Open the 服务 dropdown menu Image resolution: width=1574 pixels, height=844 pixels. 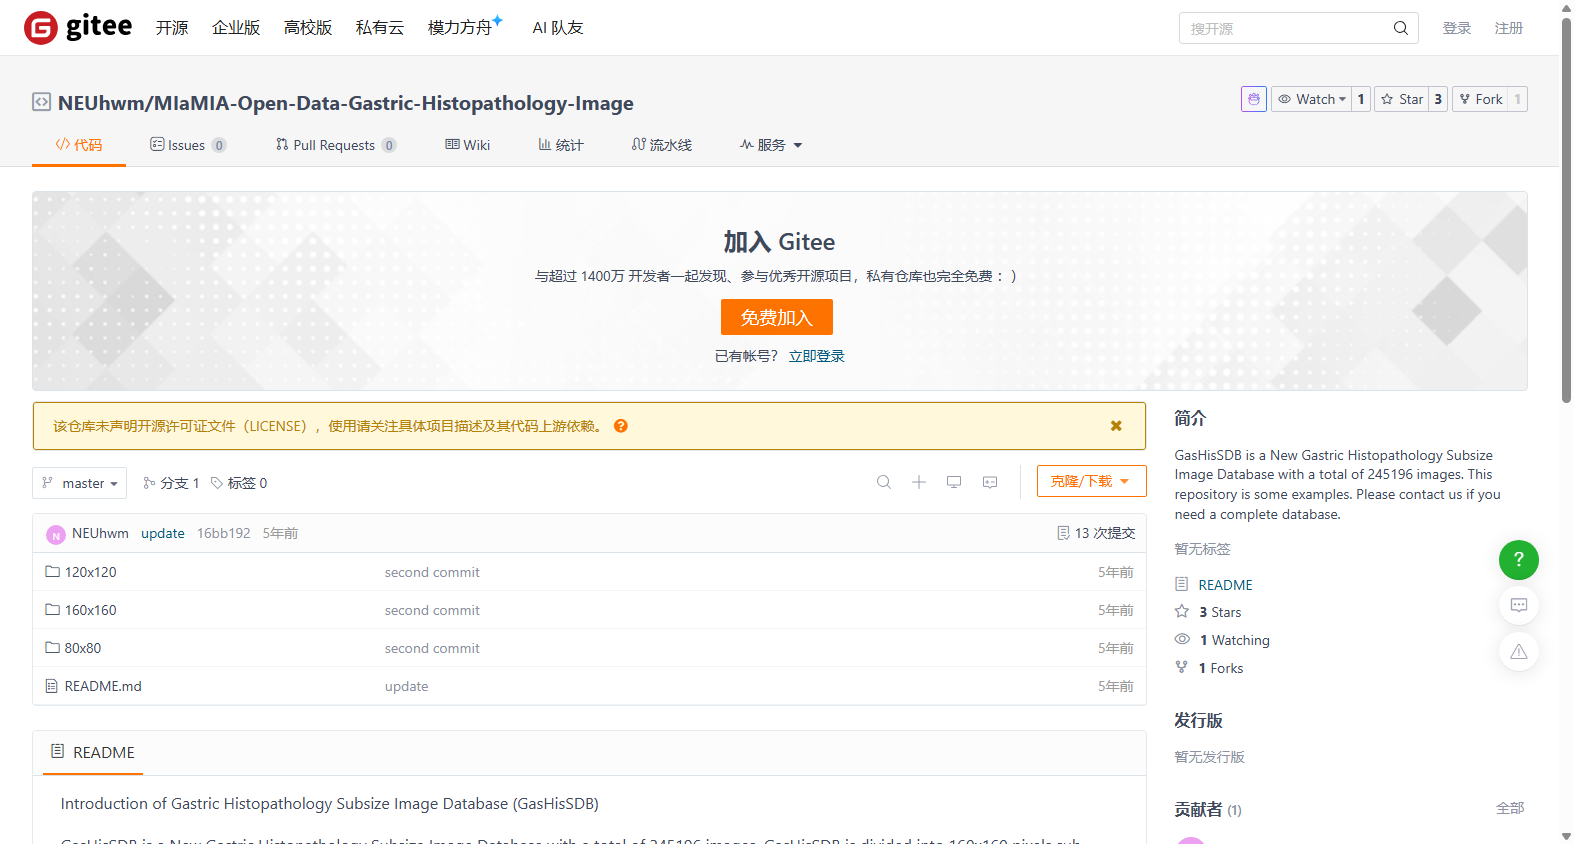[x=771, y=145]
